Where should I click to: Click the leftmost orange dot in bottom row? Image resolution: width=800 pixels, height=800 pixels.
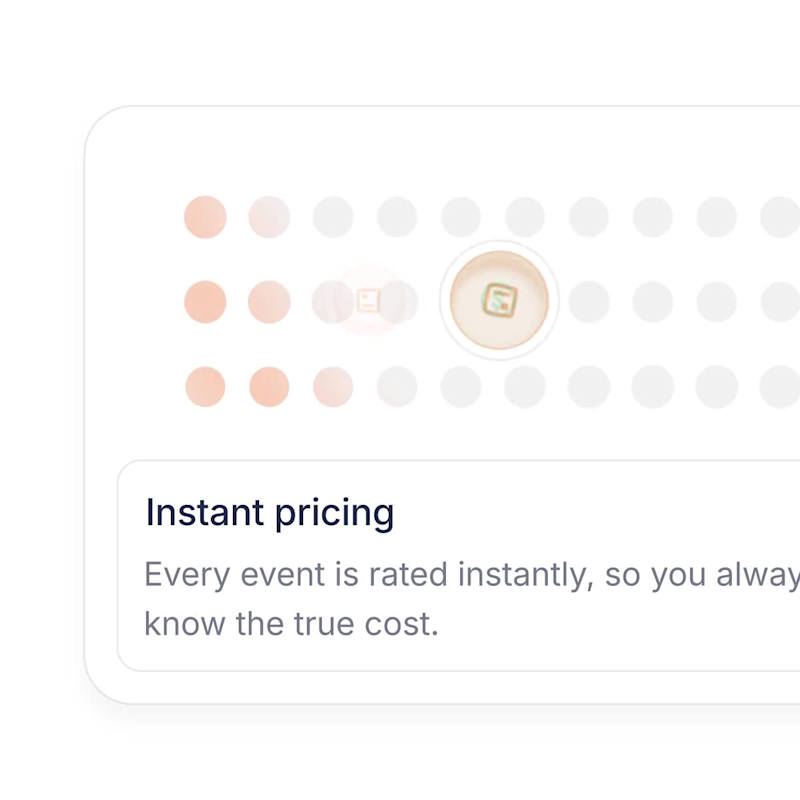pos(205,387)
